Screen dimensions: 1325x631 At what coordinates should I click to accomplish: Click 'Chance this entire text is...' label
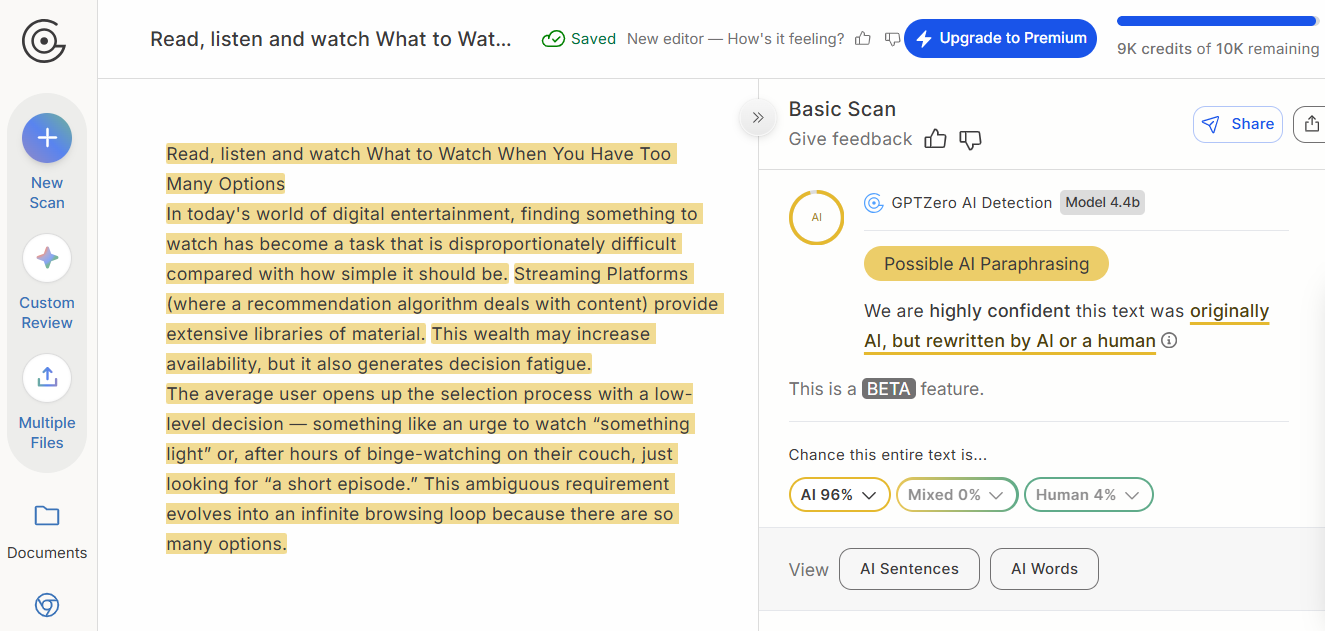coord(888,454)
